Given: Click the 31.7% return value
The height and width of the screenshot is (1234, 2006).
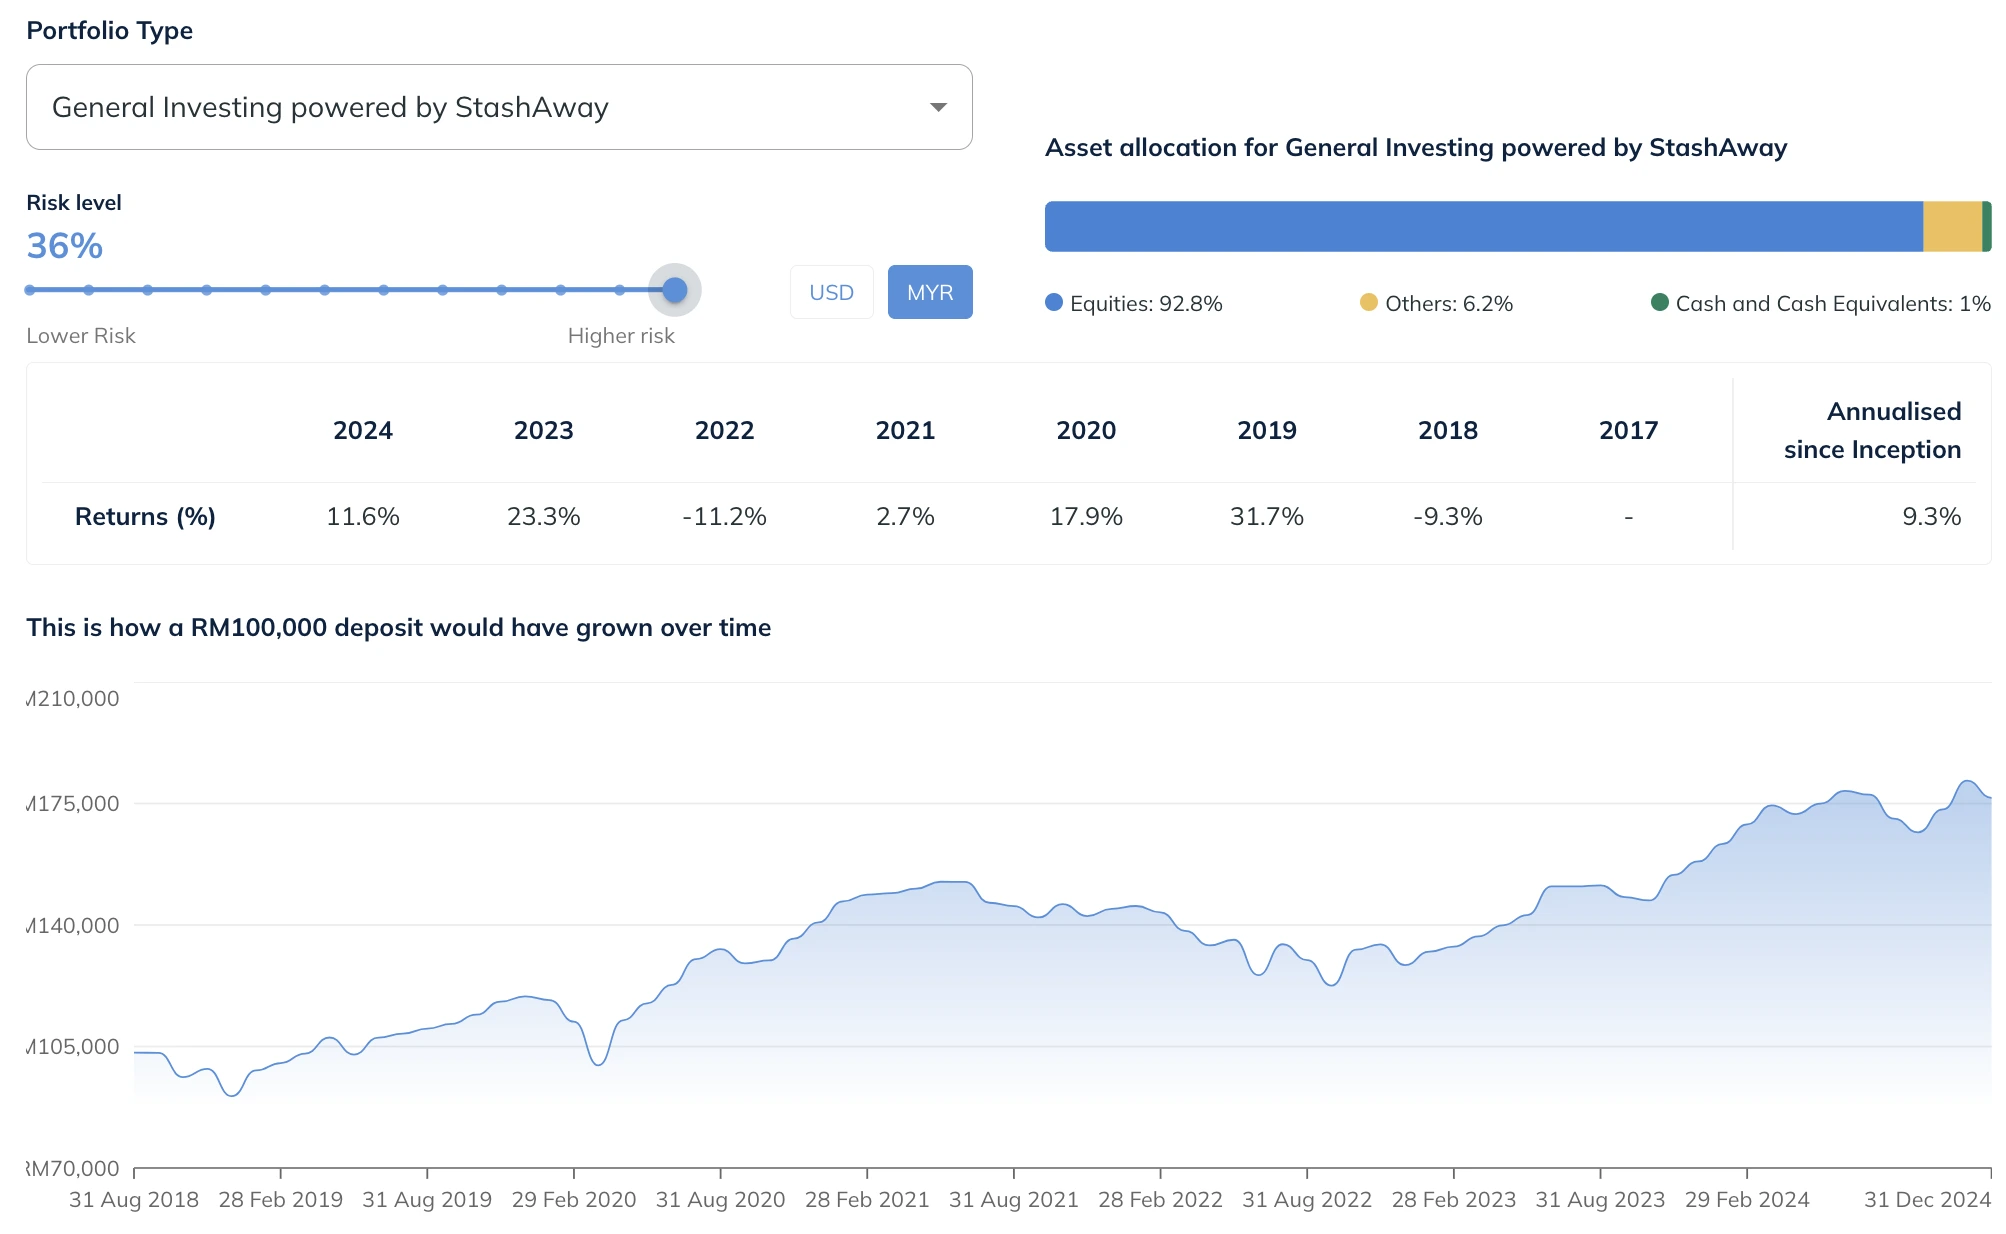Looking at the screenshot, I should (x=1267, y=516).
